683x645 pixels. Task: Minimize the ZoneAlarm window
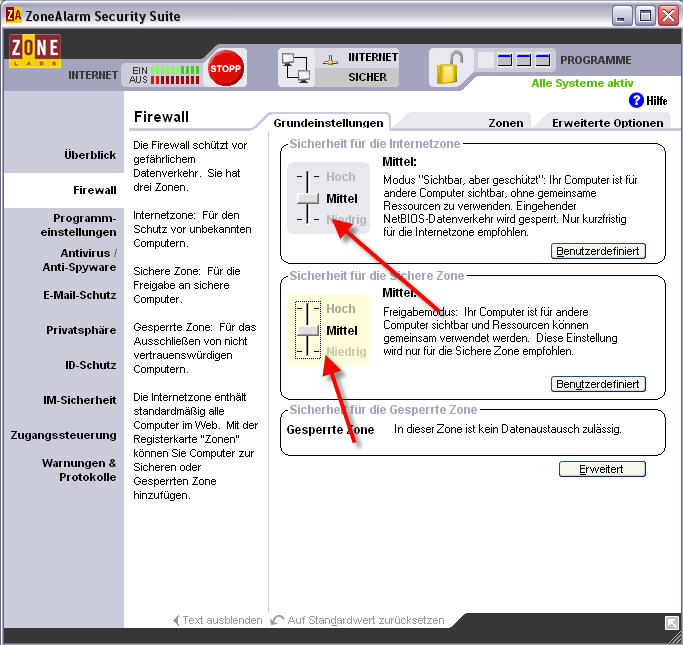(x=622, y=16)
